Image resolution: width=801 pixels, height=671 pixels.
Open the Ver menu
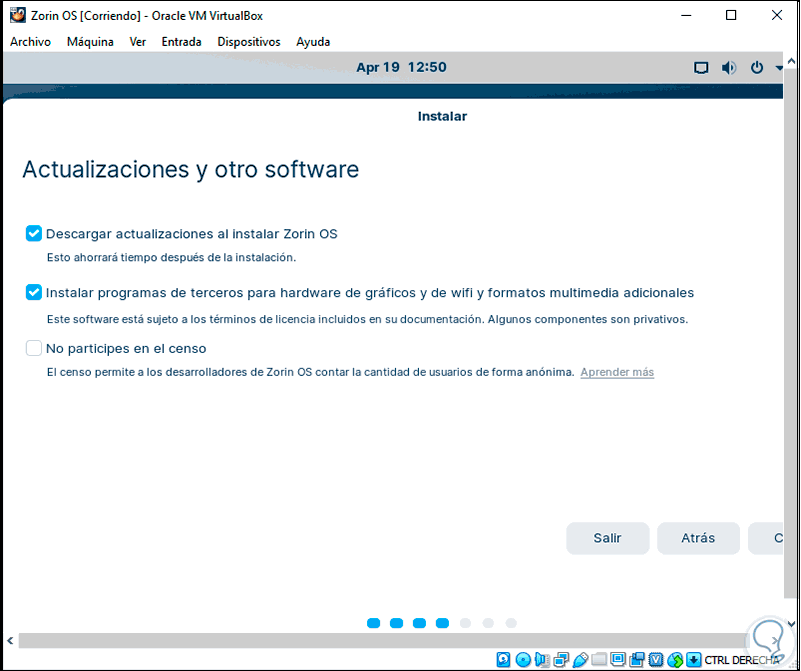pyautogui.click(x=137, y=42)
